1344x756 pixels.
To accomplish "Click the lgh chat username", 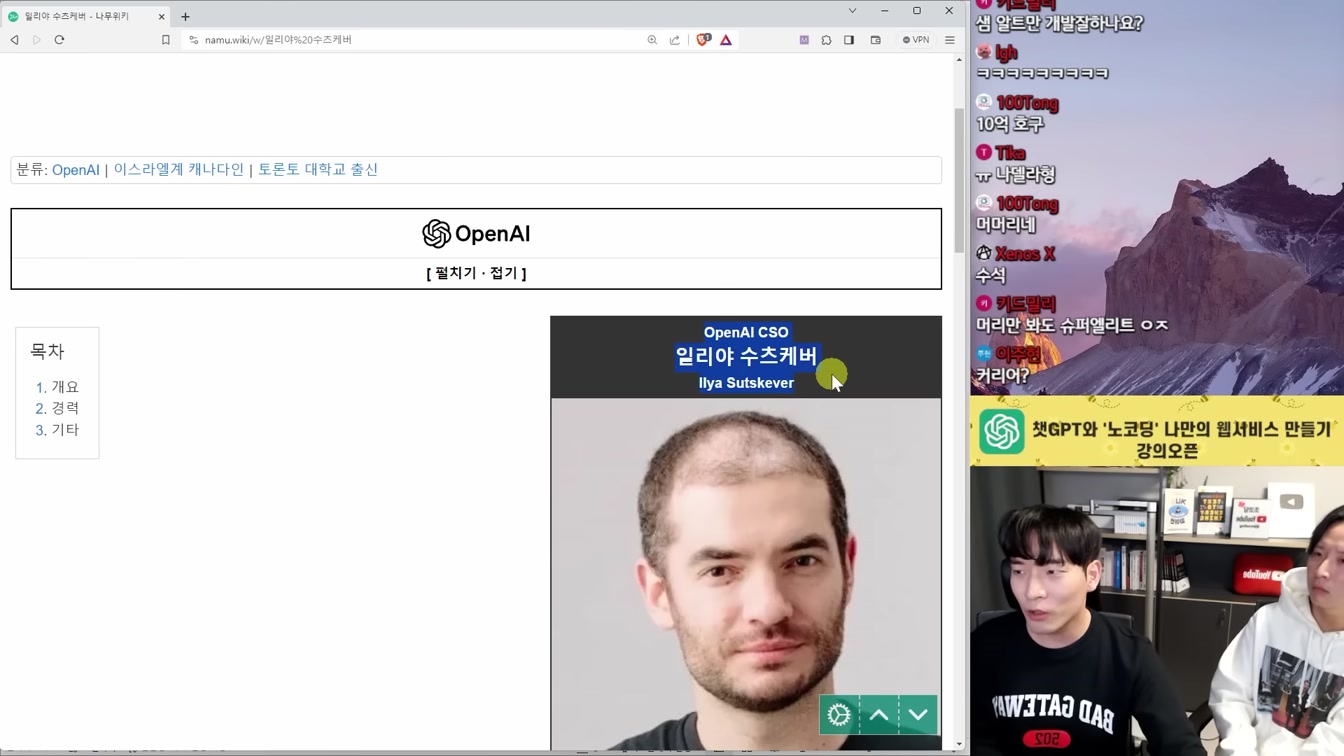I will tap(1006, 53).
